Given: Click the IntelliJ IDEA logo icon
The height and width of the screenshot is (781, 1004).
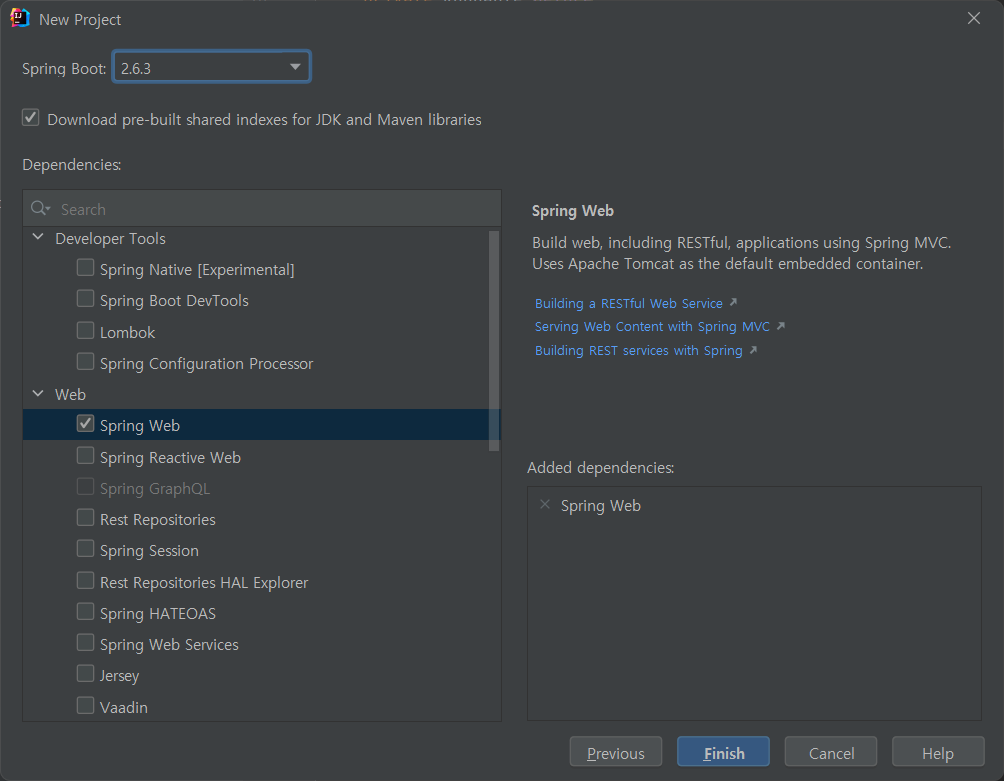Looking at the screenshot, I should [20, 18].
